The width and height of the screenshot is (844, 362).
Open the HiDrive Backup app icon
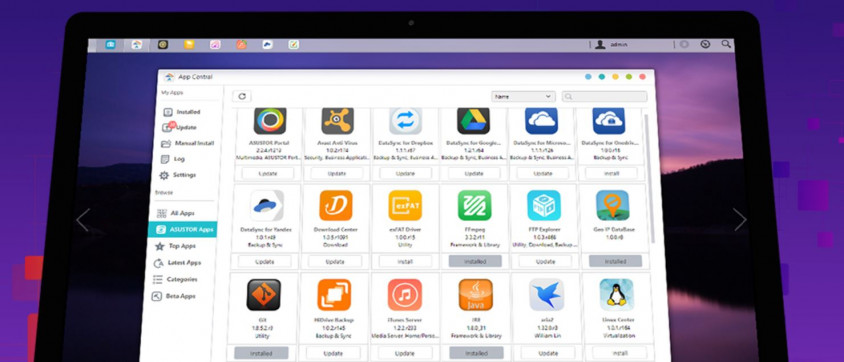pos(334,295)
